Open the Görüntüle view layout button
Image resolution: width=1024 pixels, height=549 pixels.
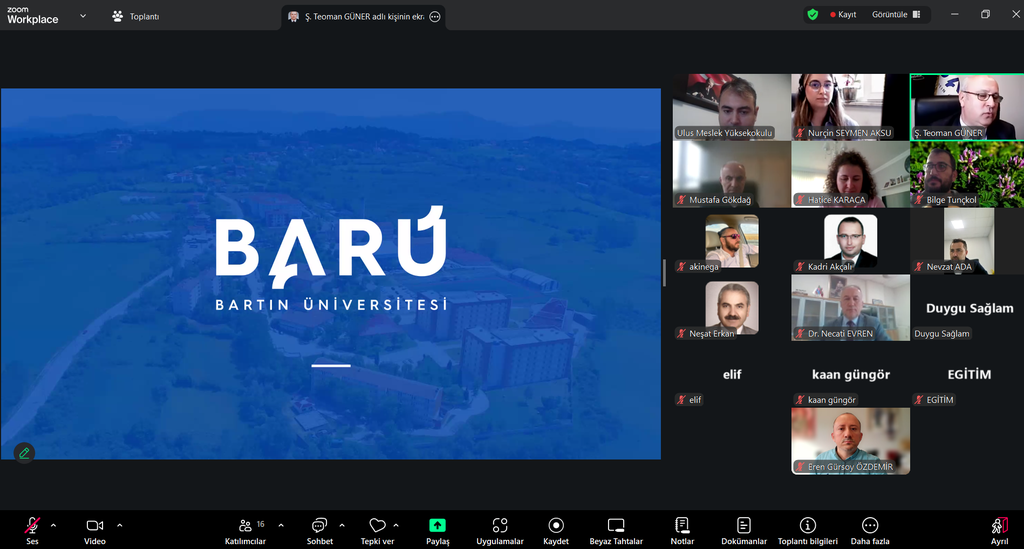pos(895,15)
